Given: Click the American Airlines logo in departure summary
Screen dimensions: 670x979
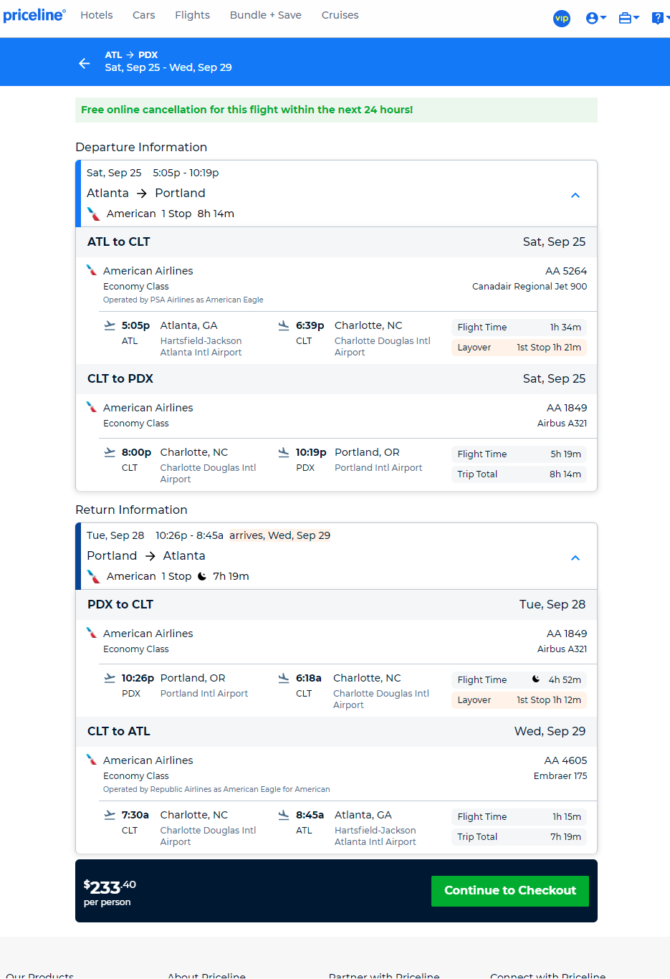Looking at the screenshot, I should (x=94, y=214).
